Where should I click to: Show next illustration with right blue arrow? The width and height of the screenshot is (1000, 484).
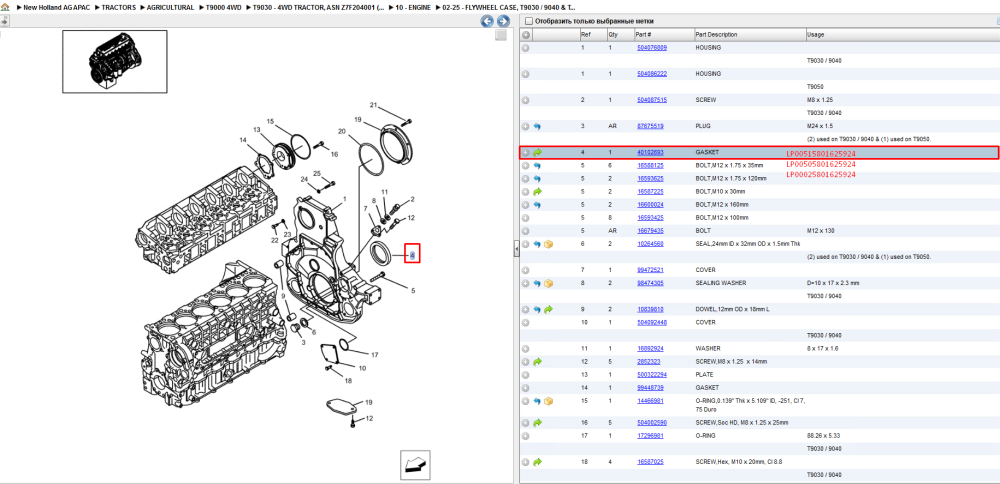503,21
